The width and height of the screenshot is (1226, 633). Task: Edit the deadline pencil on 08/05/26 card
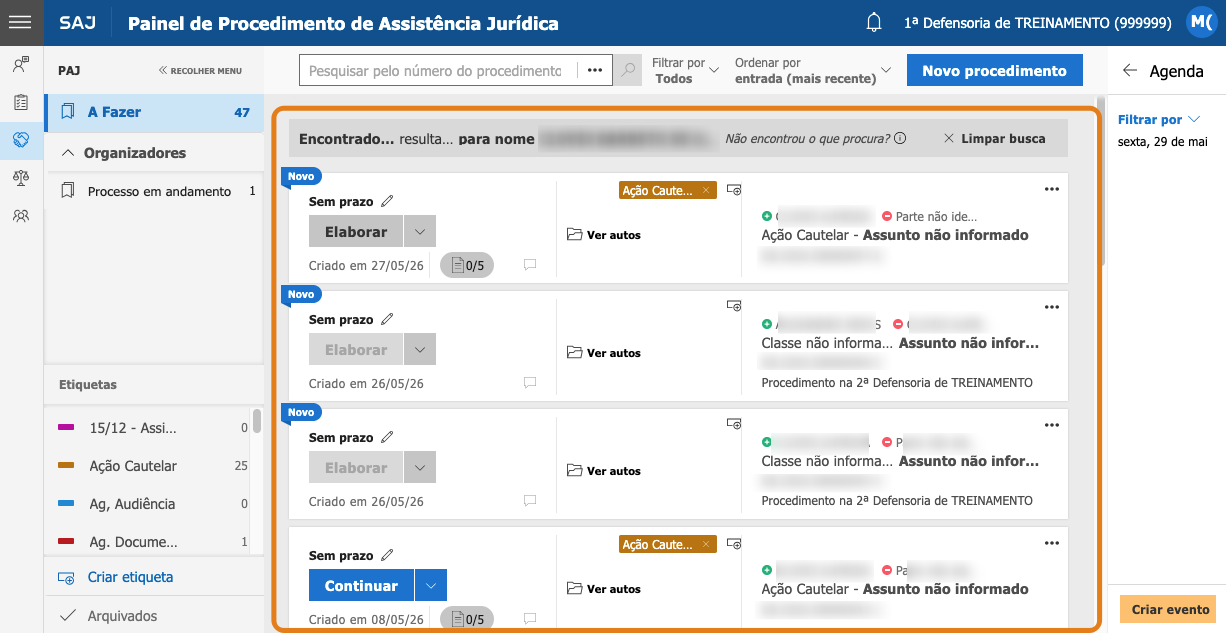(x=387, y=555)
